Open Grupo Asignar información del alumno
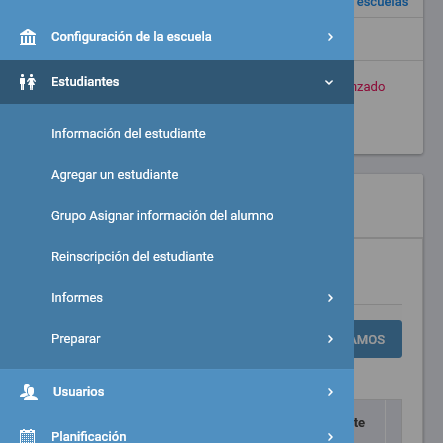443x443 pixels. 162,216
